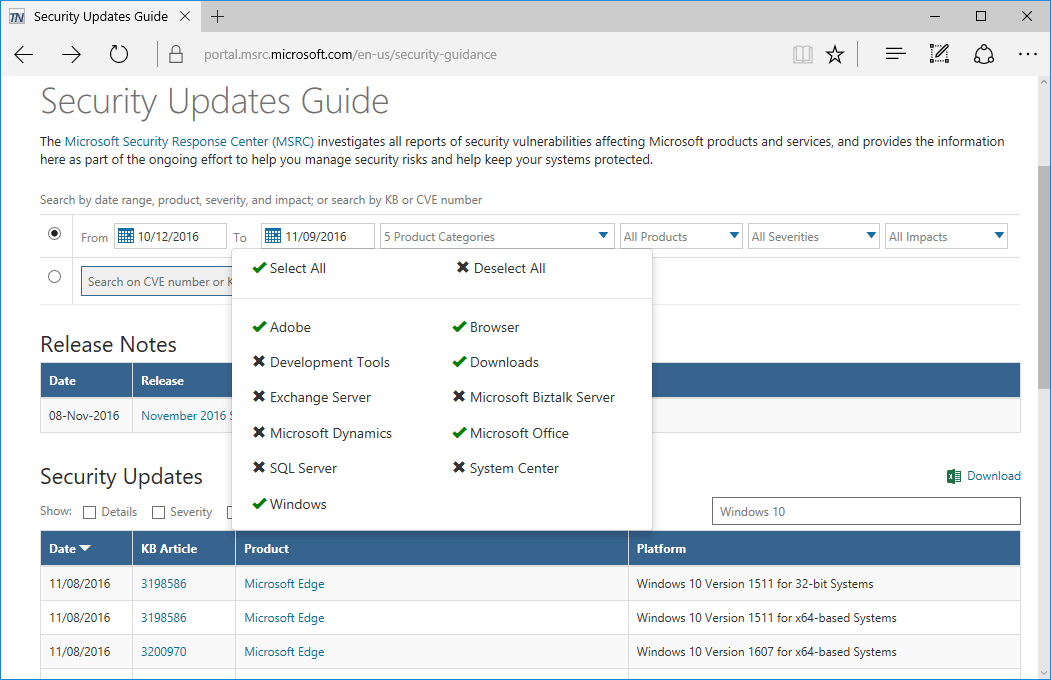Expand the All Products dropdown

(x=681, y=236)
